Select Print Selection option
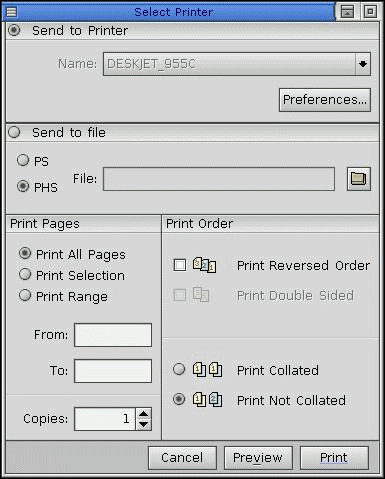385x479 pixels. [x=25, y=274]
